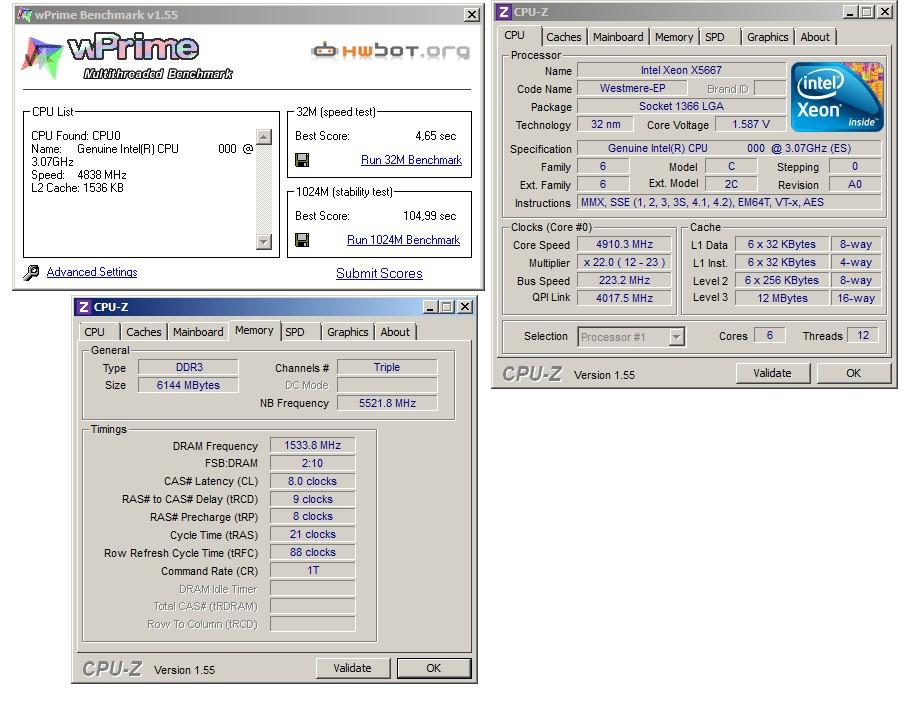
Task: Open the Processor #1 selection dropdown
Action: tap(676, 336)
